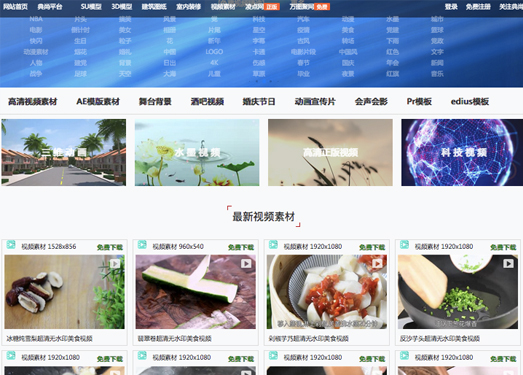Click the orange 免费 badge next to 万图聚网

point(322,7)
